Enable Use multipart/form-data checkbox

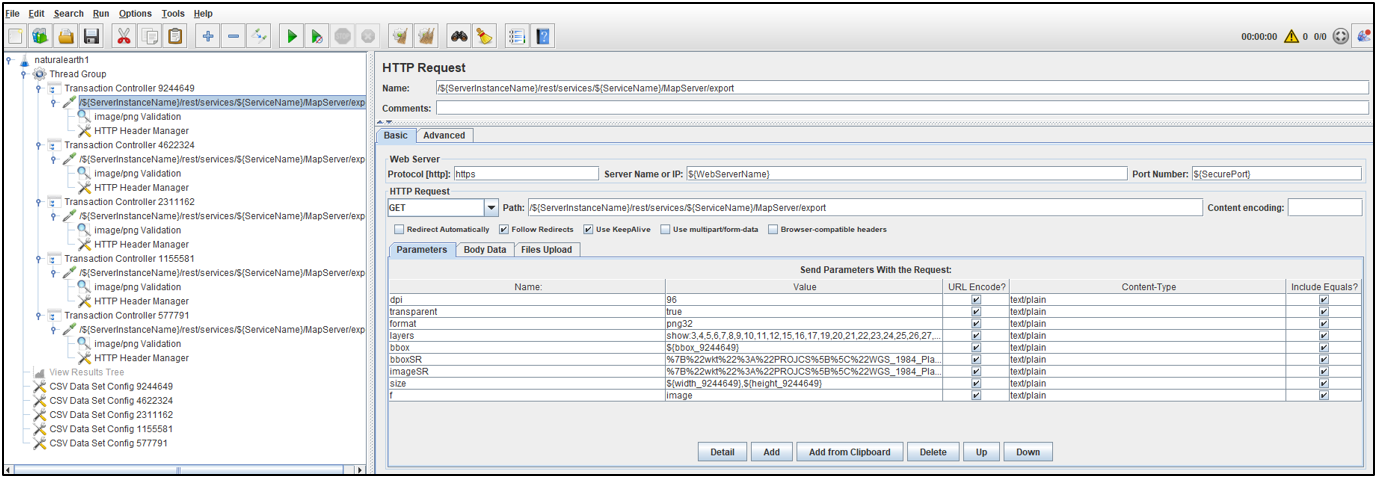point(665,229)
